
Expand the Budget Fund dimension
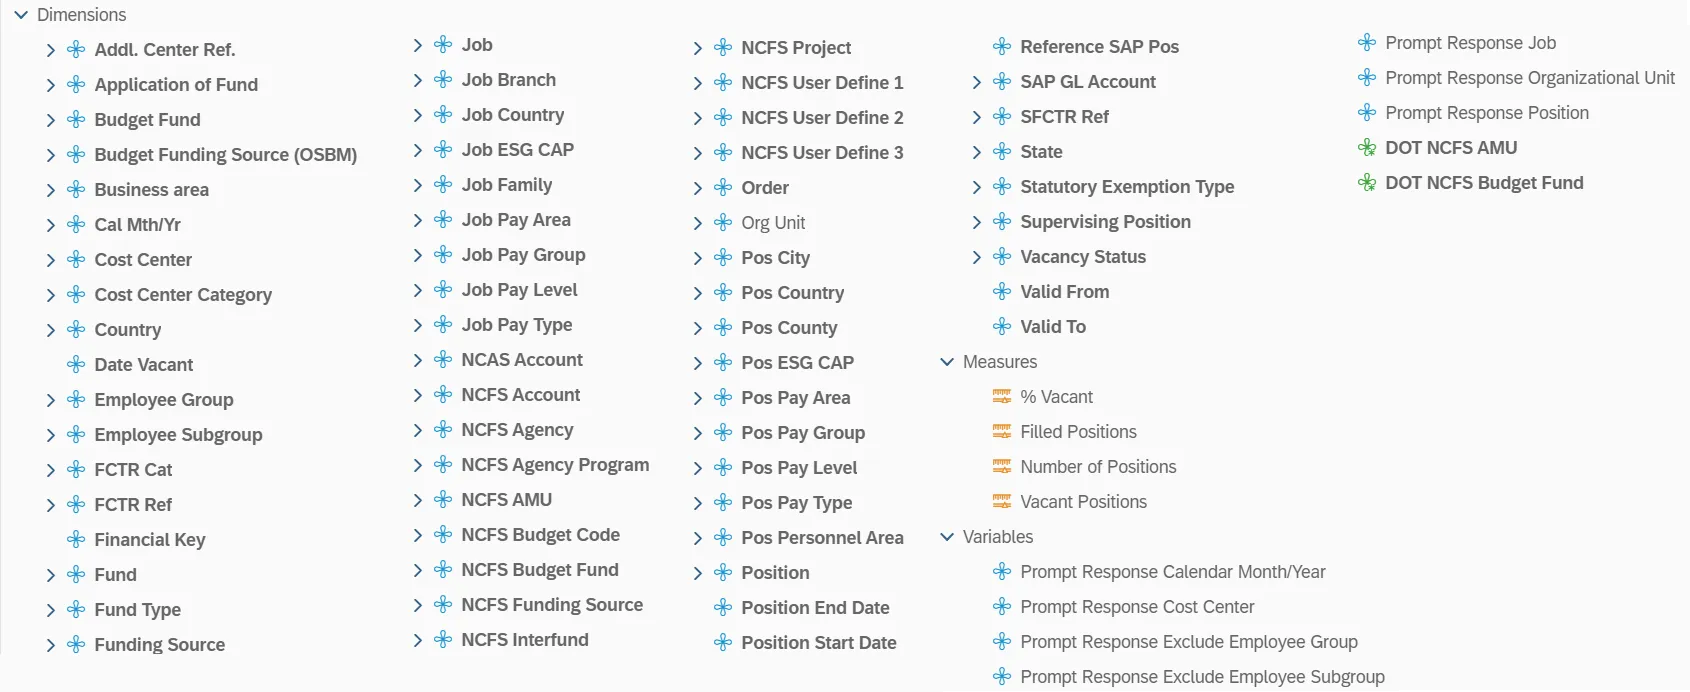tap(51, 120)
